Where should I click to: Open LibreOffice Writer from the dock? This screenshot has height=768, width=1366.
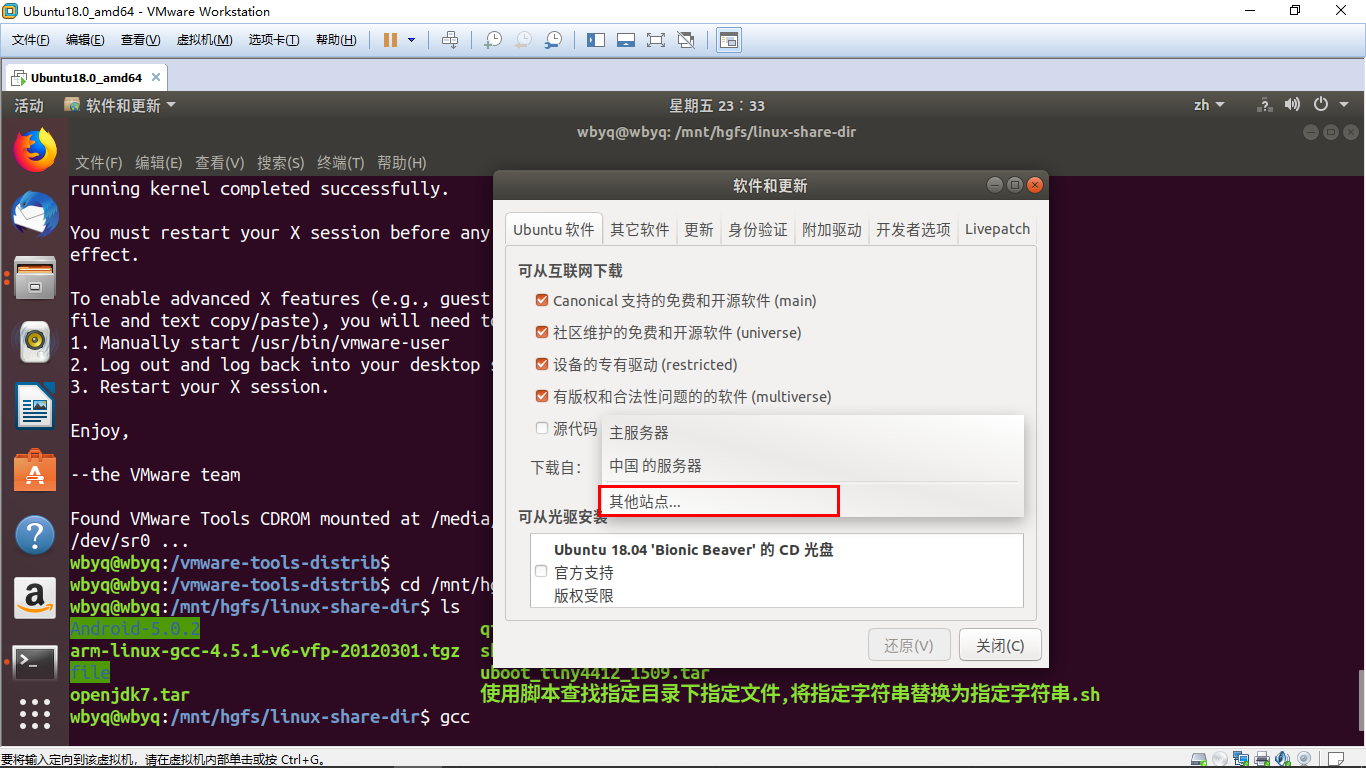tap(35, 406)
